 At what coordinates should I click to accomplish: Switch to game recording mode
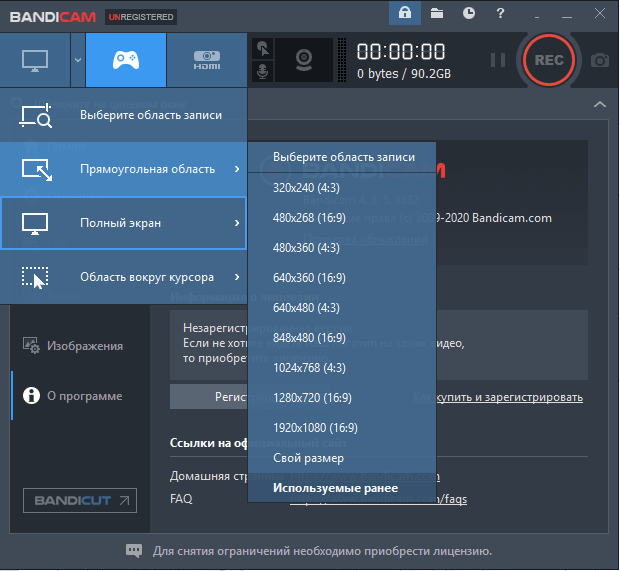tap(126, 60)
